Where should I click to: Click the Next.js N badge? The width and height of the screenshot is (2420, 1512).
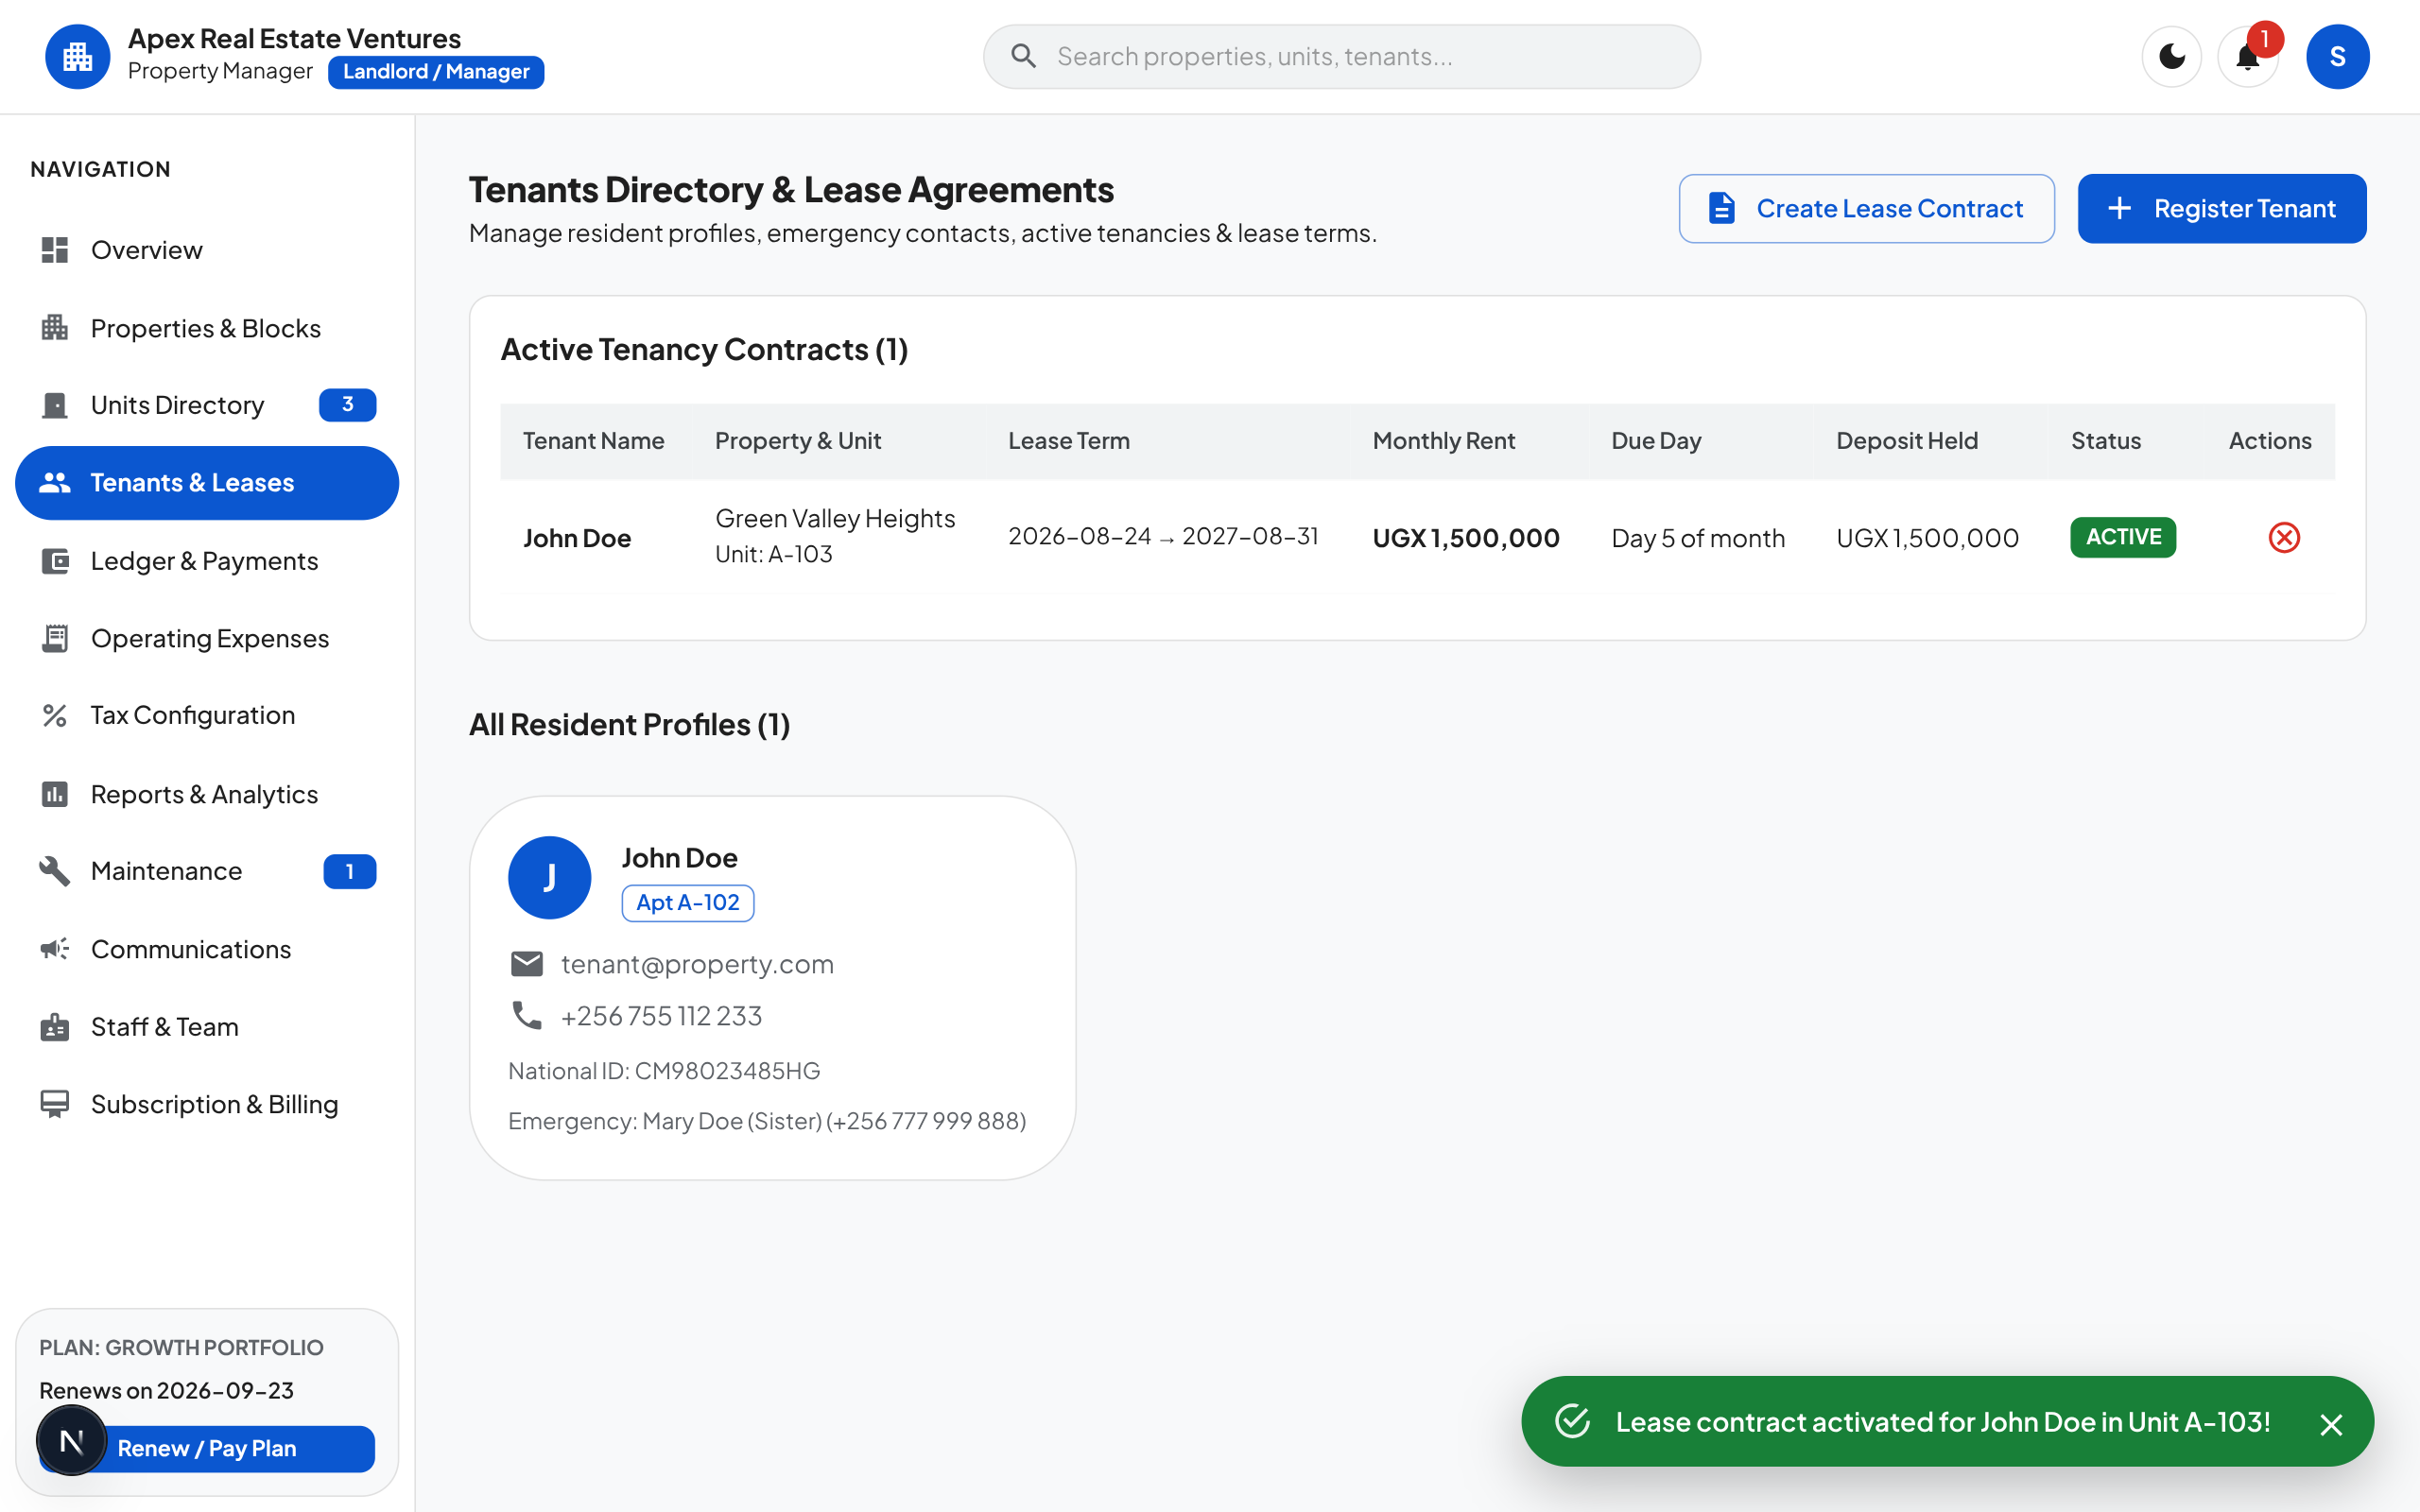71,1440
